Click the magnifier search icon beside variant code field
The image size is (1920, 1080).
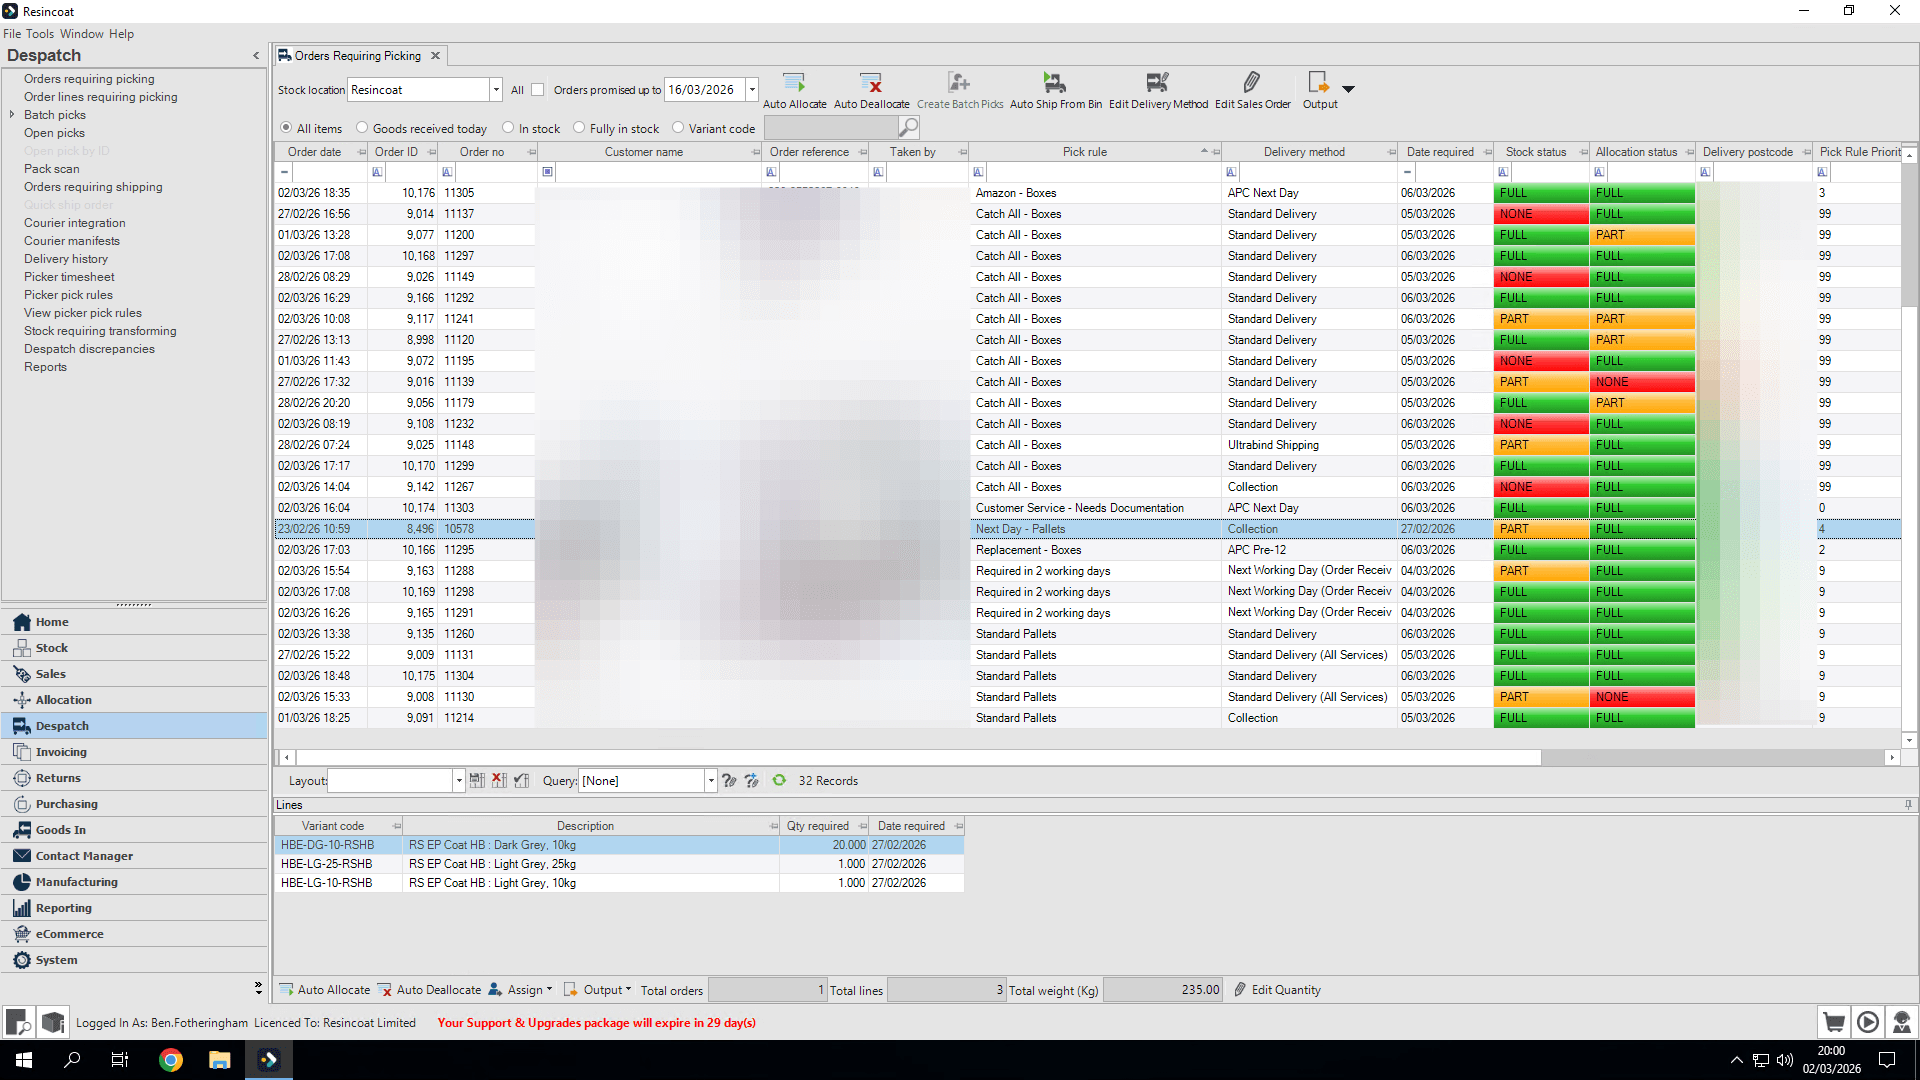tap(908, 128)
